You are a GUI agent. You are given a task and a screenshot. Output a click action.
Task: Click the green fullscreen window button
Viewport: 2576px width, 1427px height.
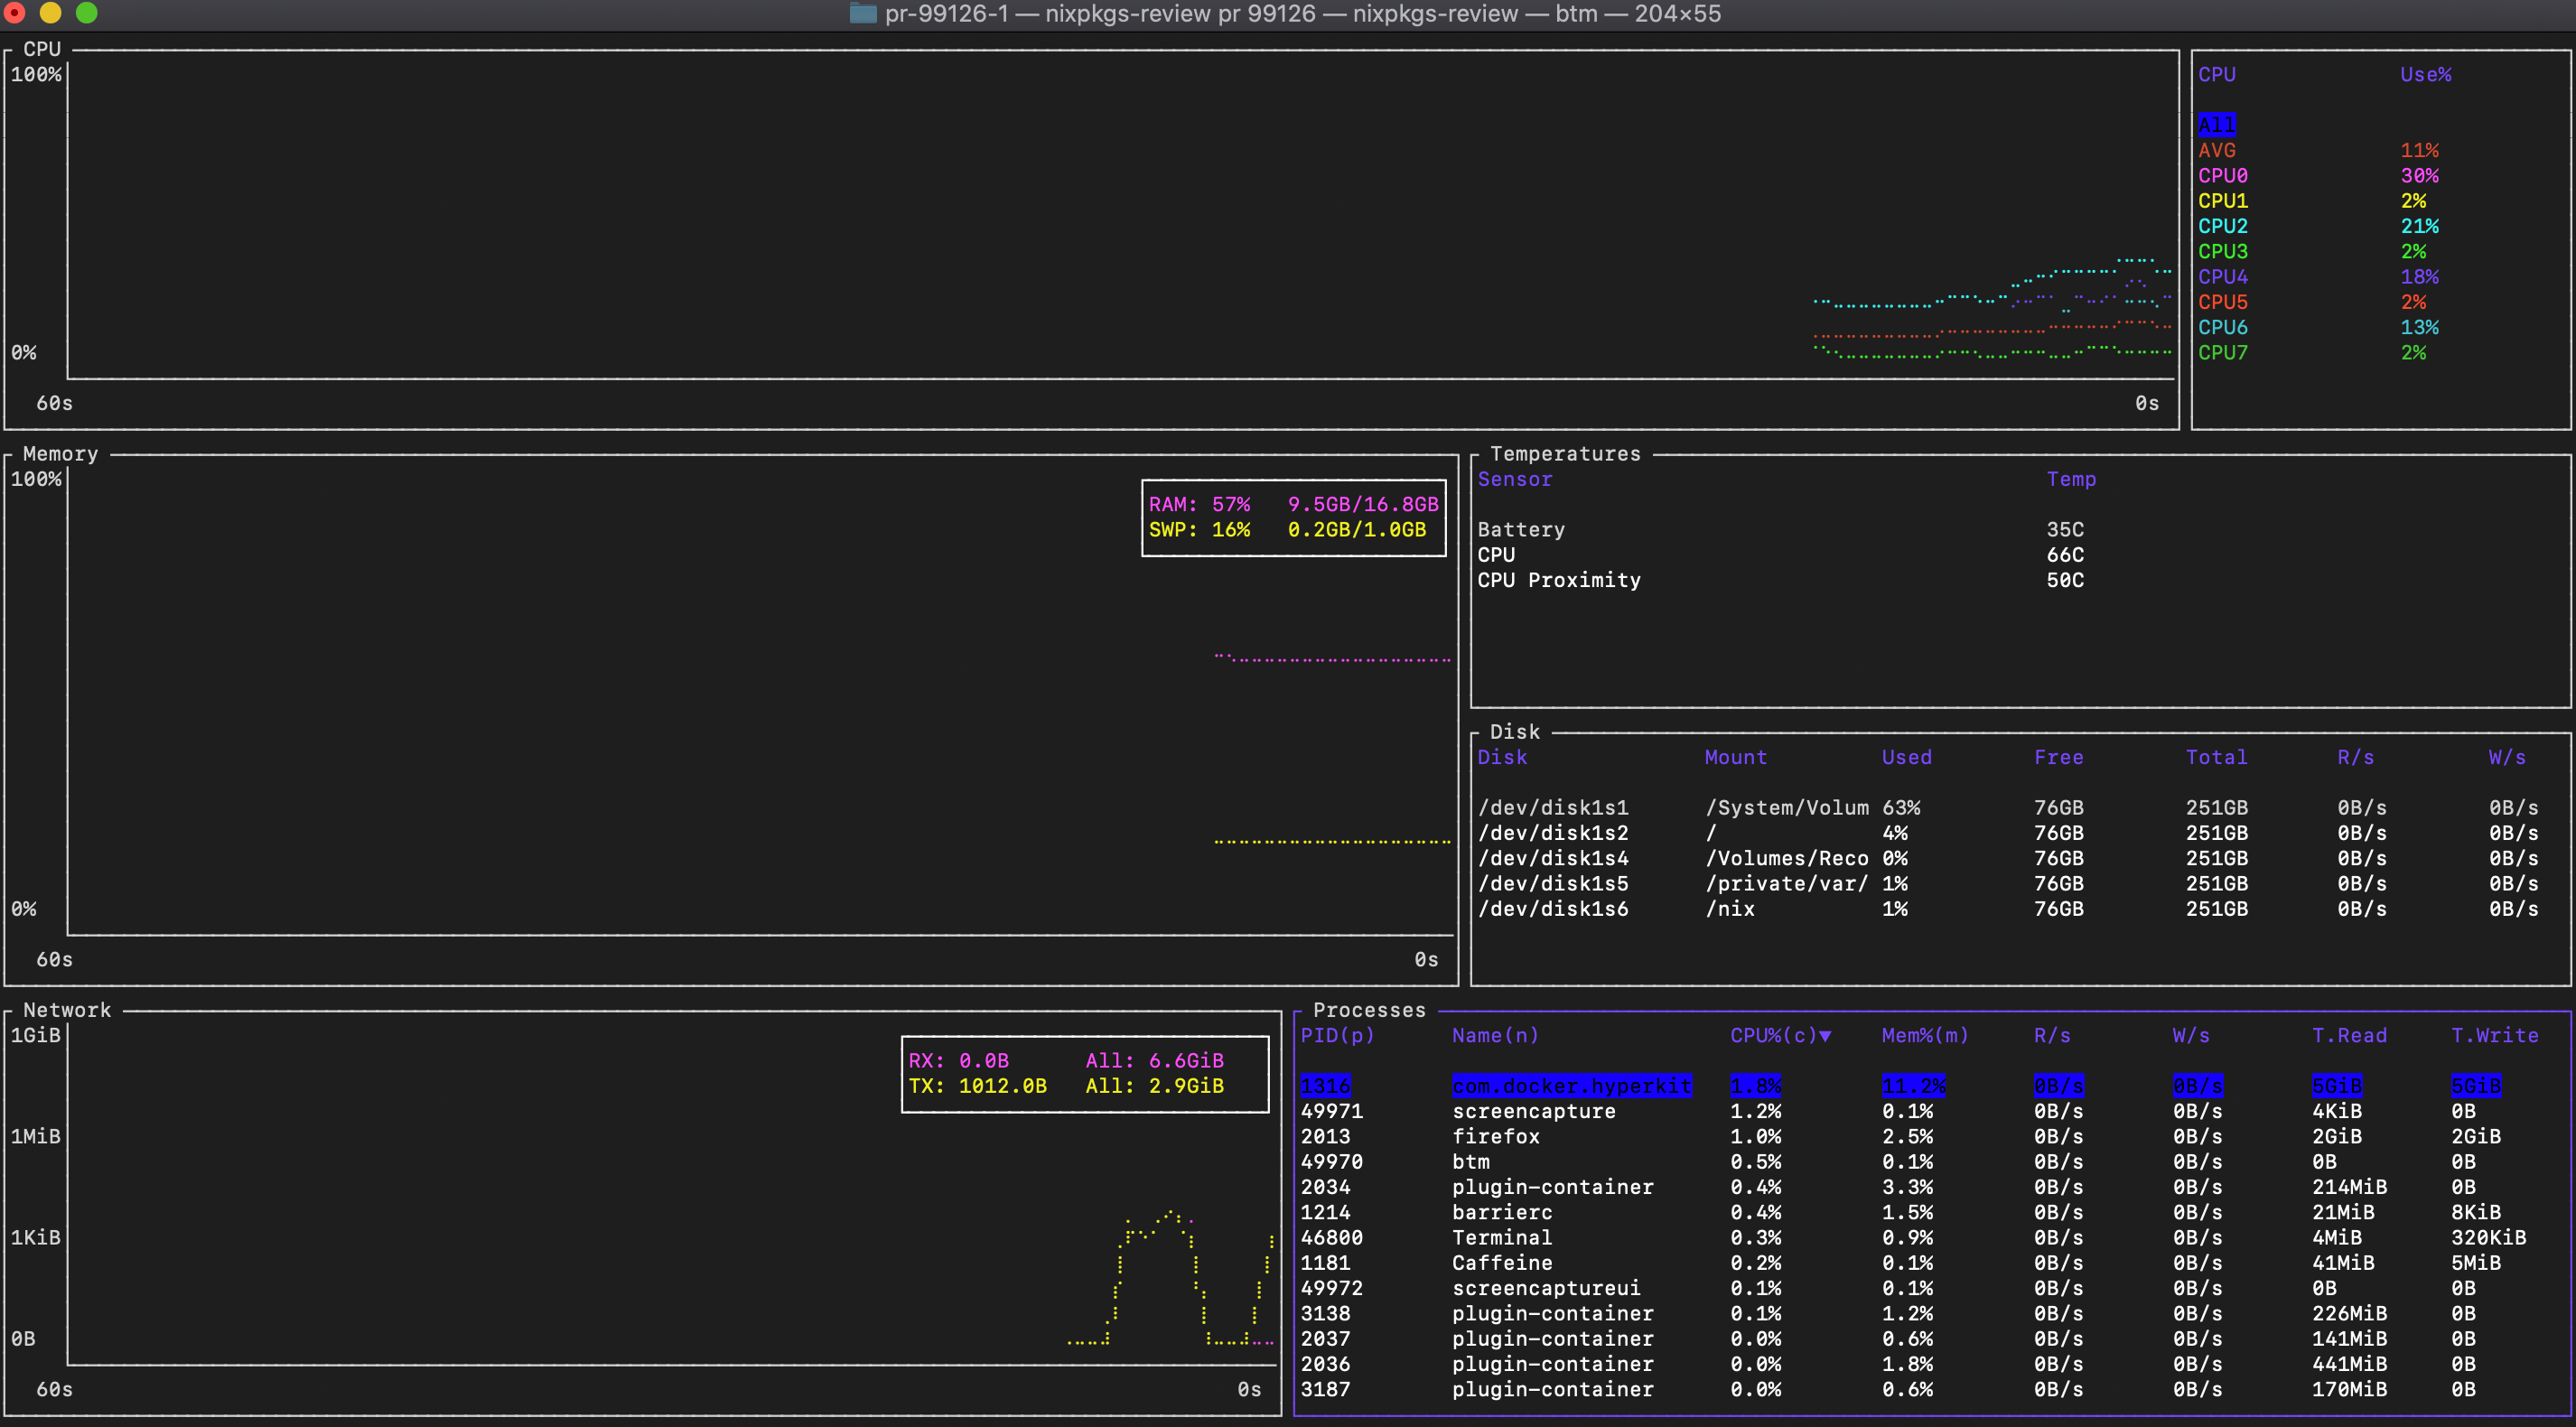[x=87, y=13]
